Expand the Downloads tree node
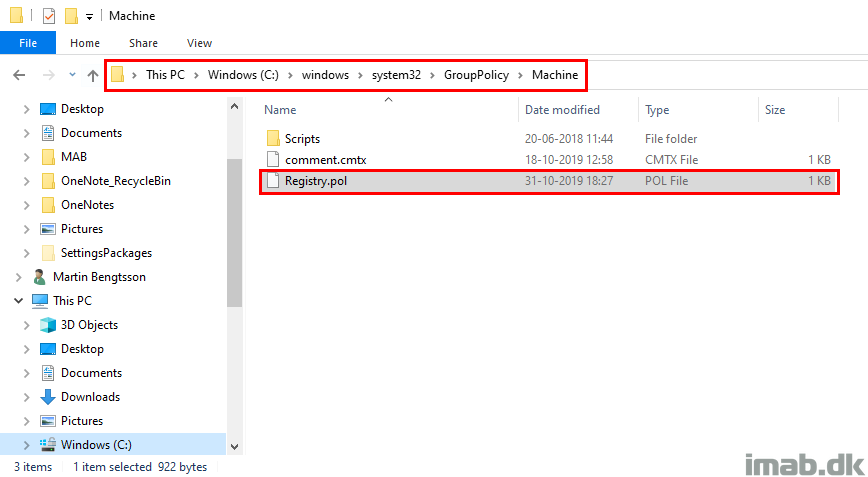Viewport: 868px width, 477px height. click(27, 397)
